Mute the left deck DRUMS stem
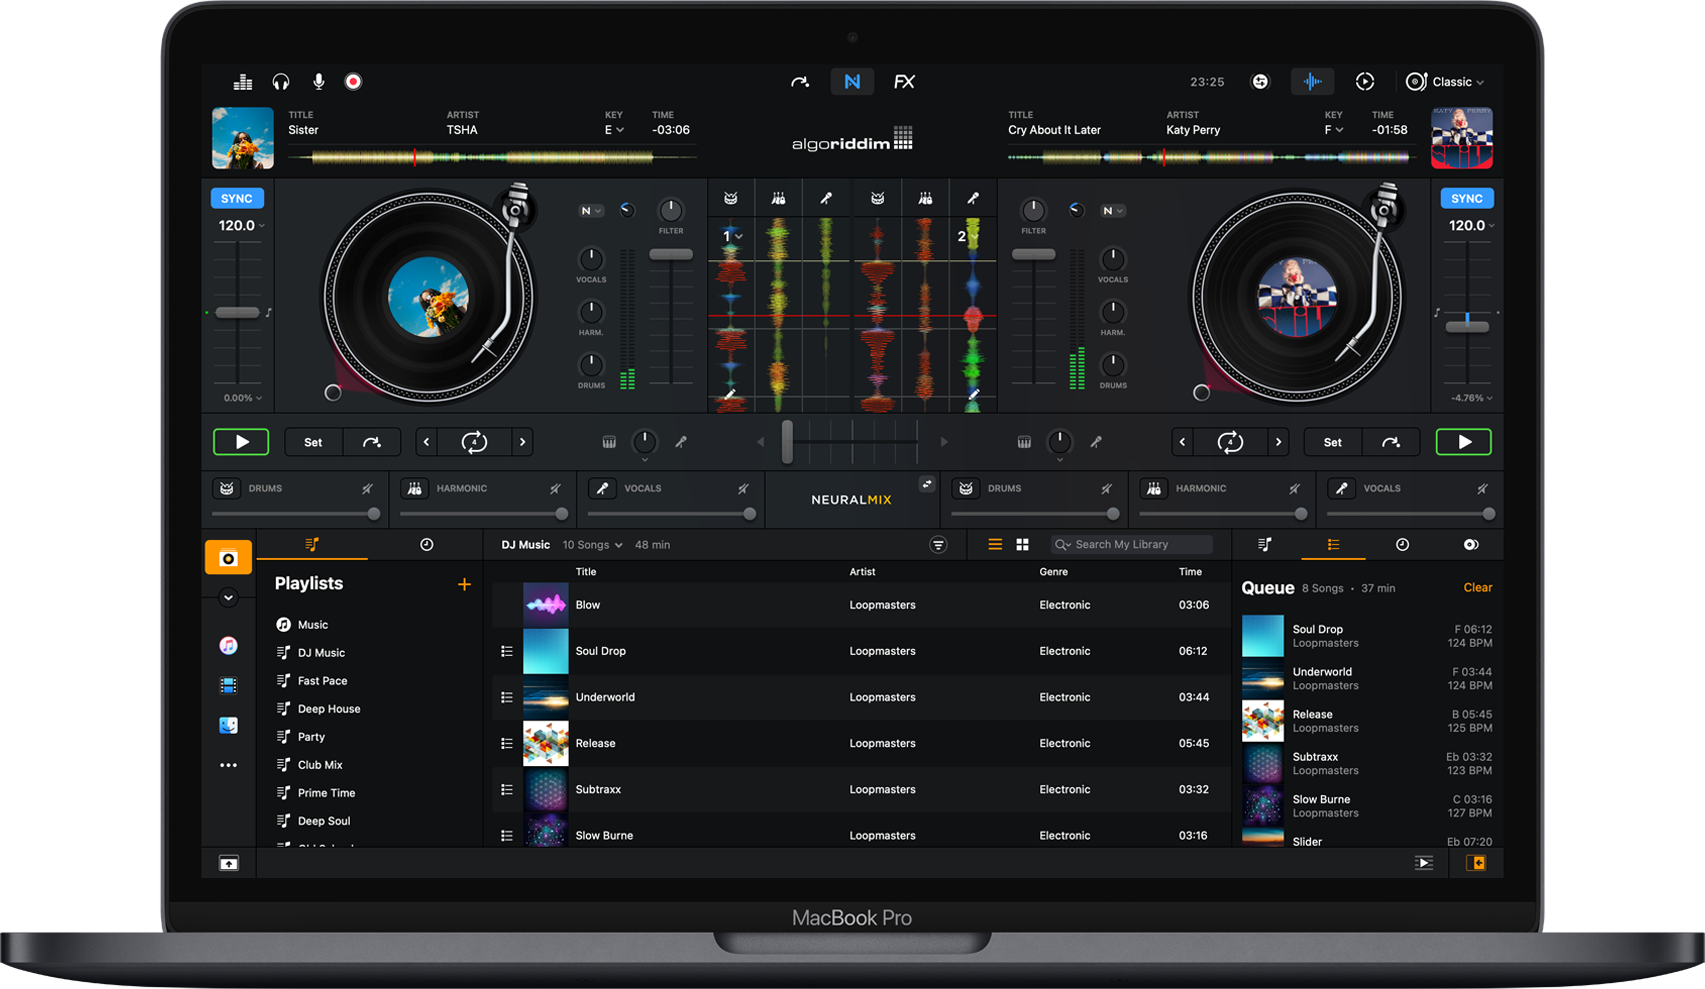This screenshot has height=989, width=1705. pos(367,489)
